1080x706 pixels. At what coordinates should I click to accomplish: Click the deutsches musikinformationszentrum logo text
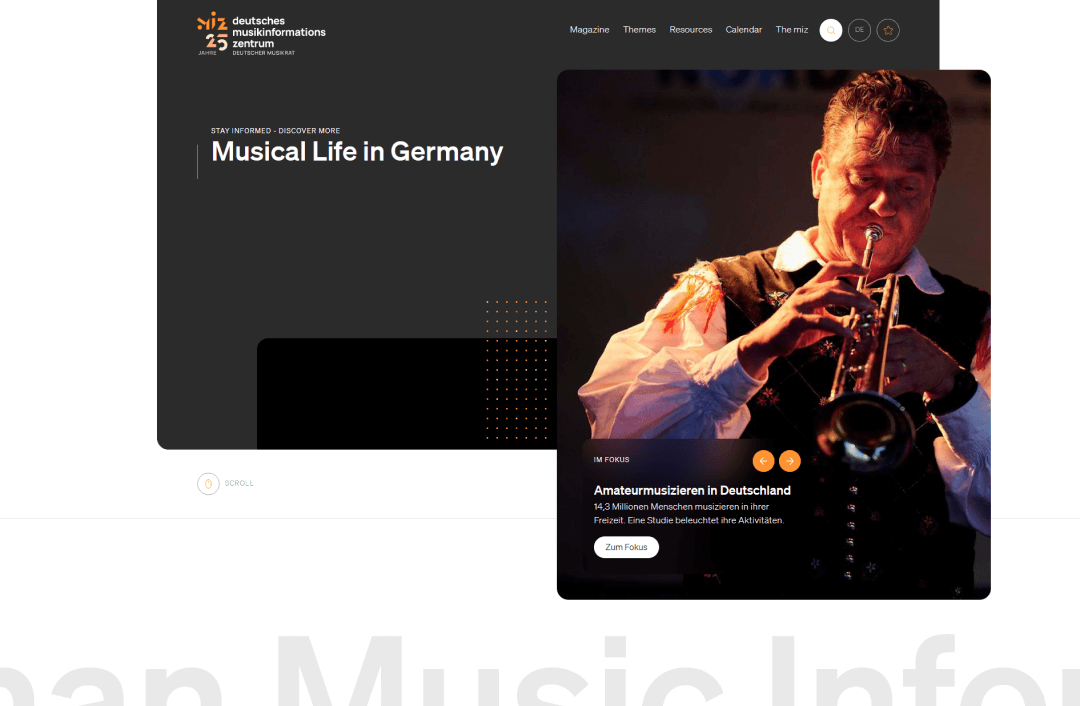tap(278, 34)
